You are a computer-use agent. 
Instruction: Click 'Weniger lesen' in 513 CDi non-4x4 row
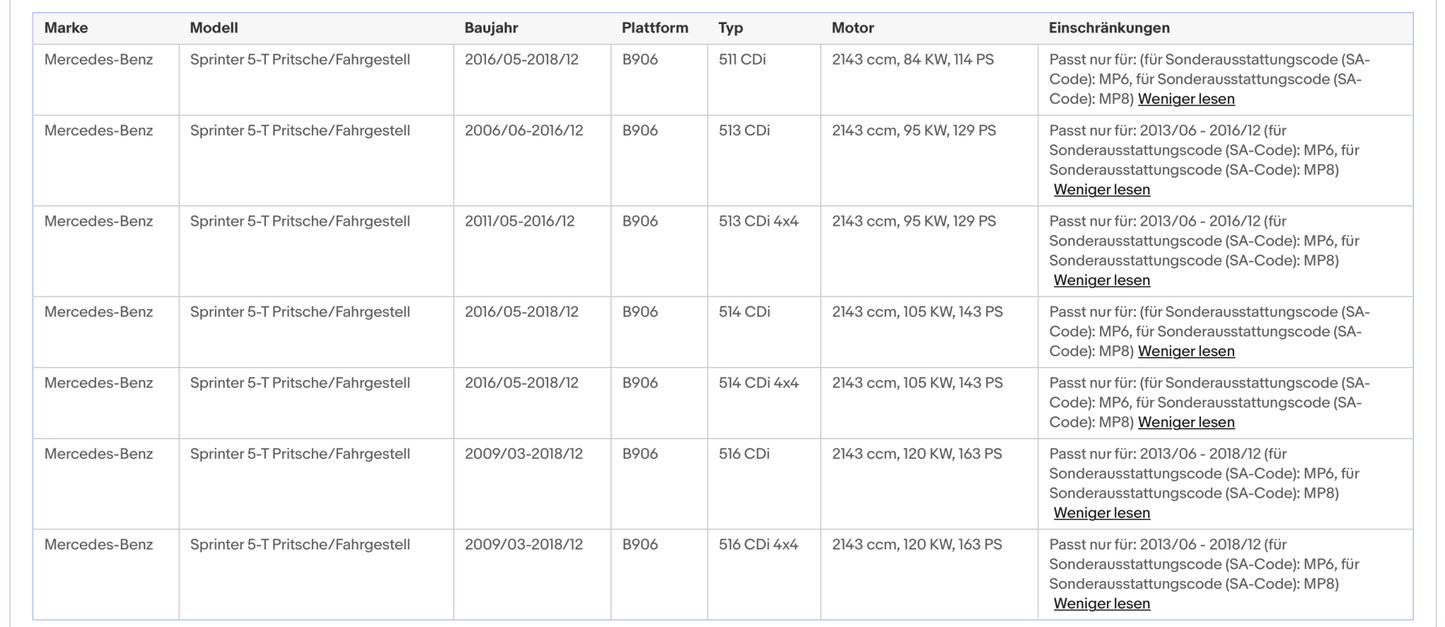tap(1101, 190)
